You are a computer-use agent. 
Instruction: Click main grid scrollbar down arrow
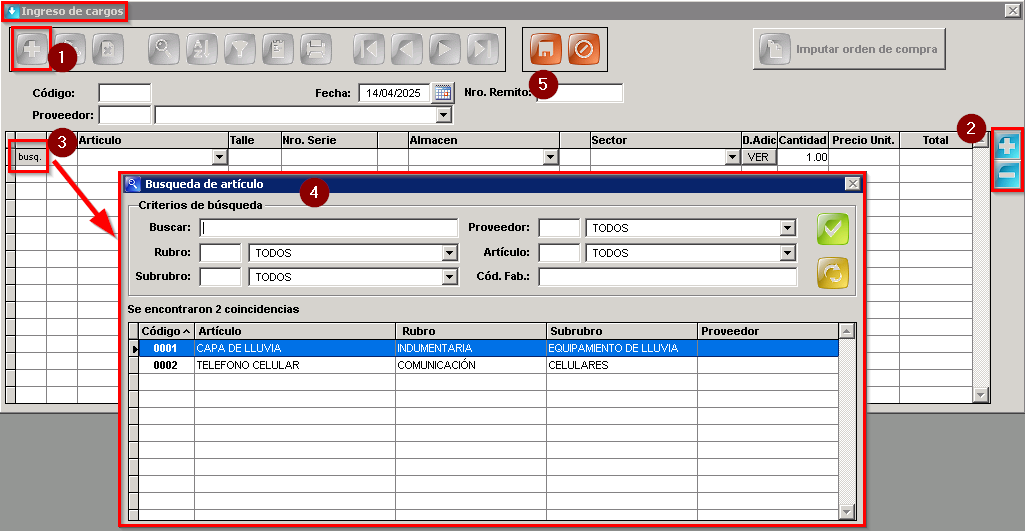pyautogui.click(x=981, y=394)
